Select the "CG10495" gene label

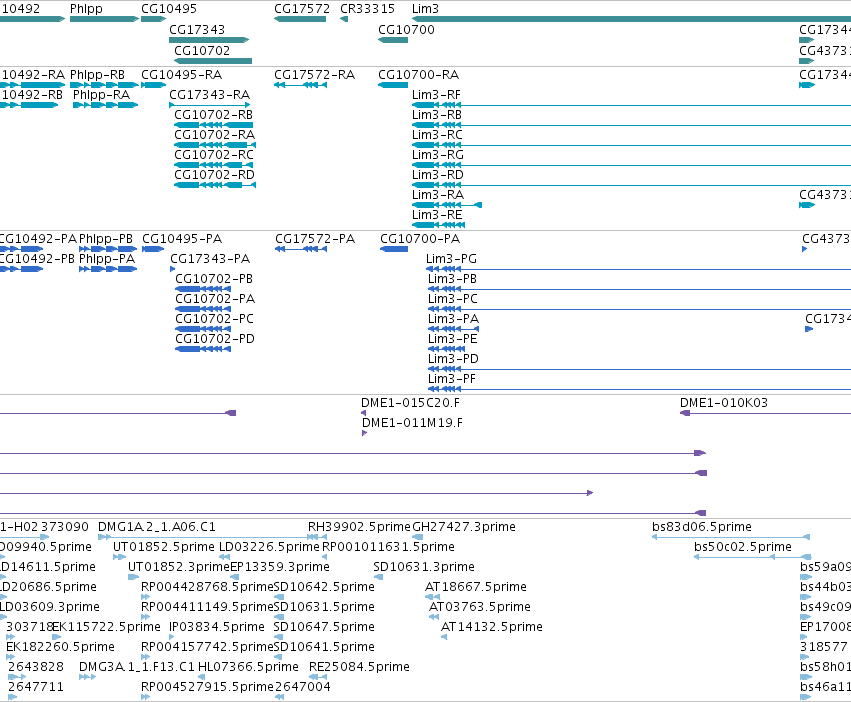(x=169, y=9)
